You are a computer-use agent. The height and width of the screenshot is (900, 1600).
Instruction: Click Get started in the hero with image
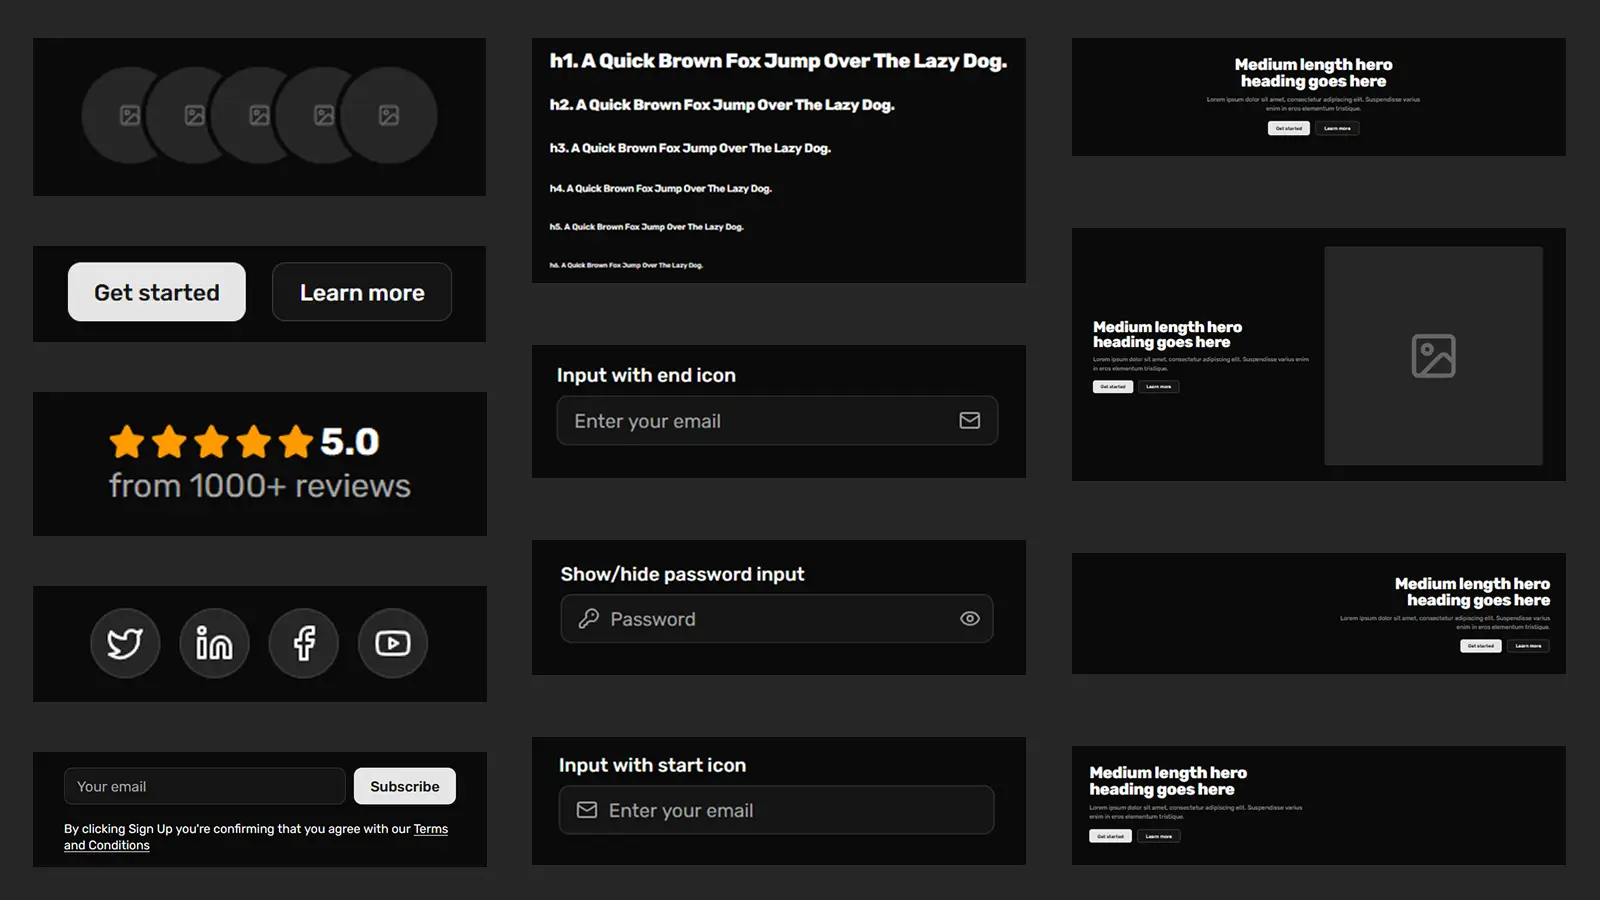1112,386
